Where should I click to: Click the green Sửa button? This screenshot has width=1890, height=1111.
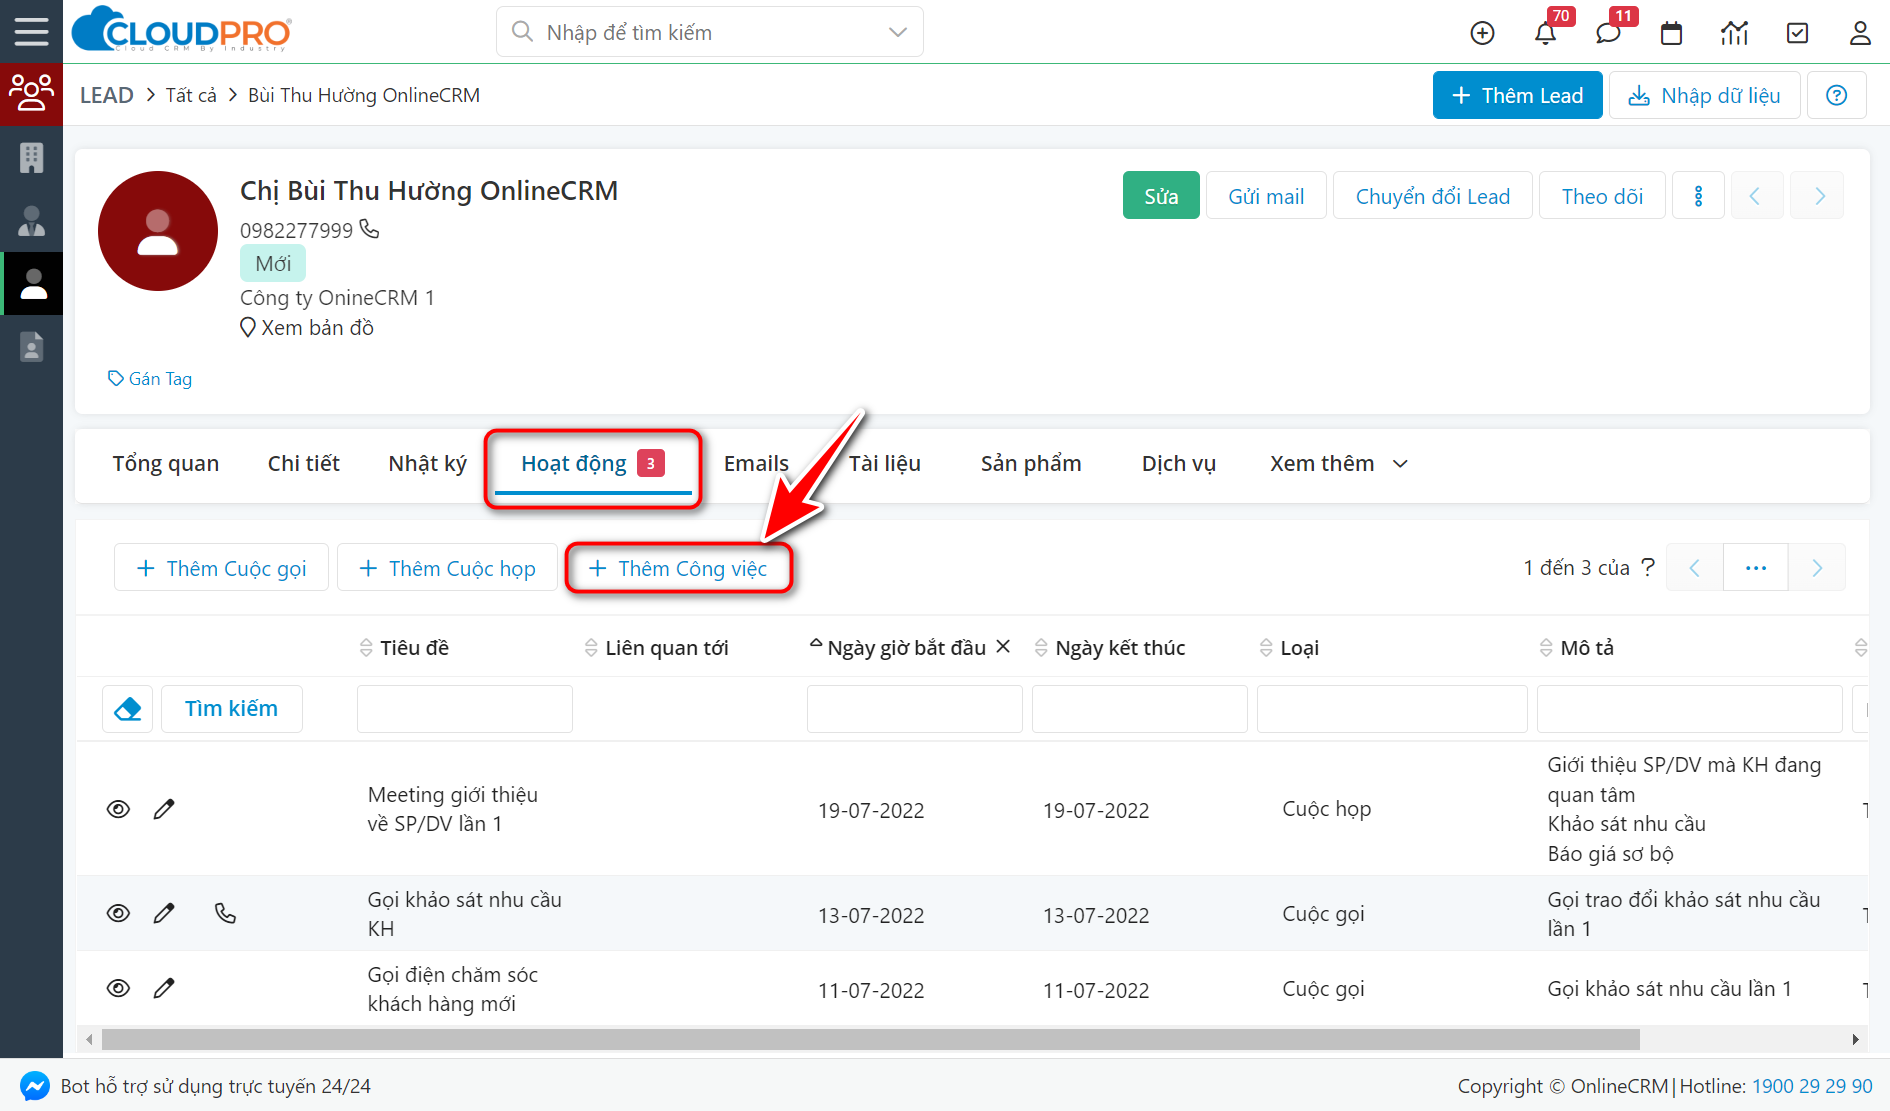tap(1161, 196)
